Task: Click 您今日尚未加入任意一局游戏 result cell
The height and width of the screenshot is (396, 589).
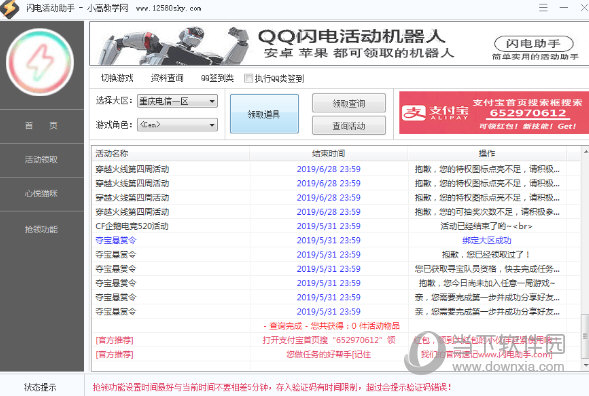Action: pyautogui.click(x=487, y=283)
